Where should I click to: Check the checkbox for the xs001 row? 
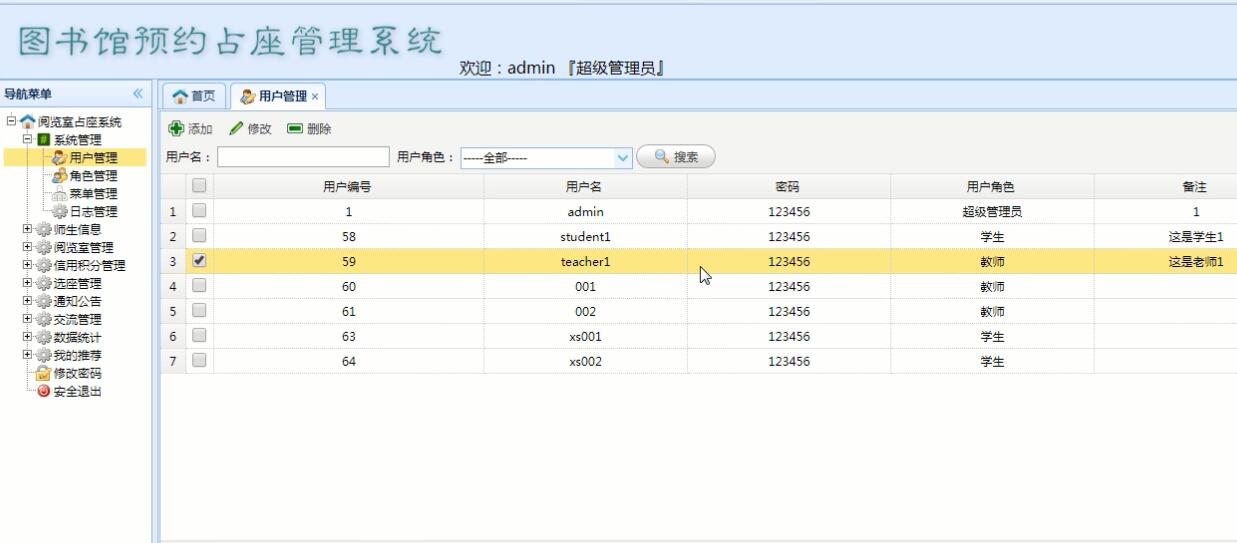pos(199,336)
